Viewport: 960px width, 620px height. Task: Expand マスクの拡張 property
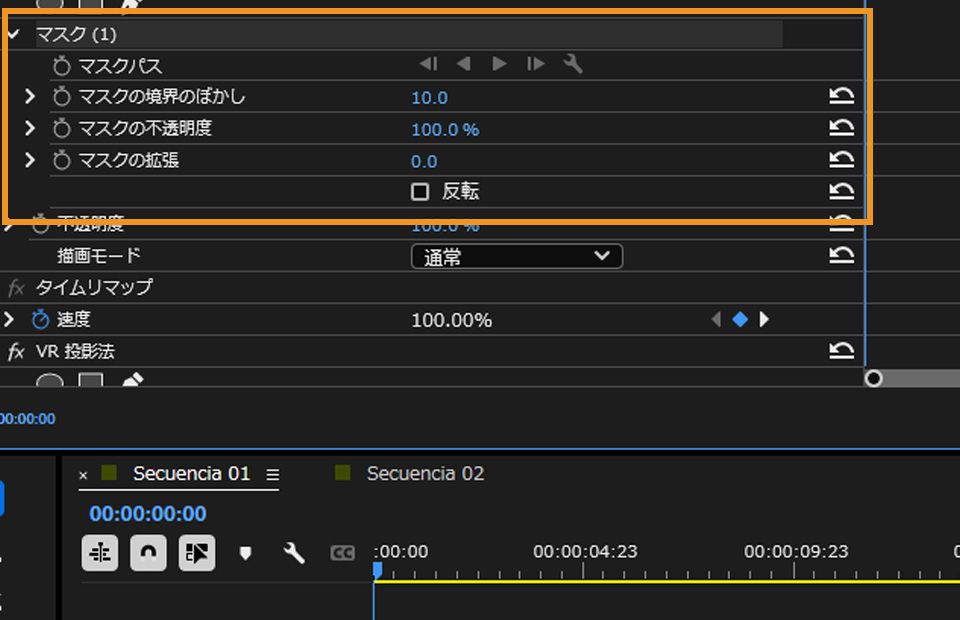point(29,160)
